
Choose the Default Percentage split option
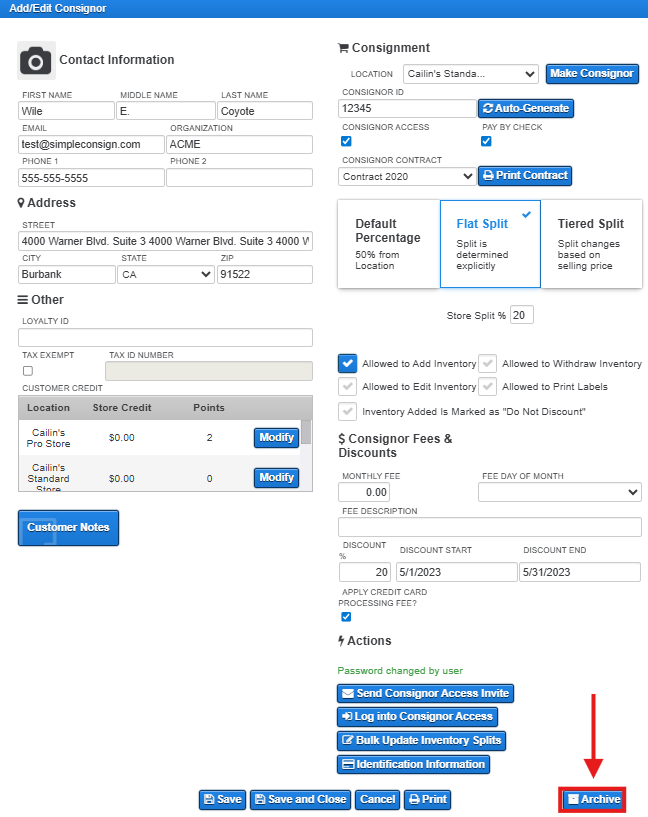(x=389, y=244)
